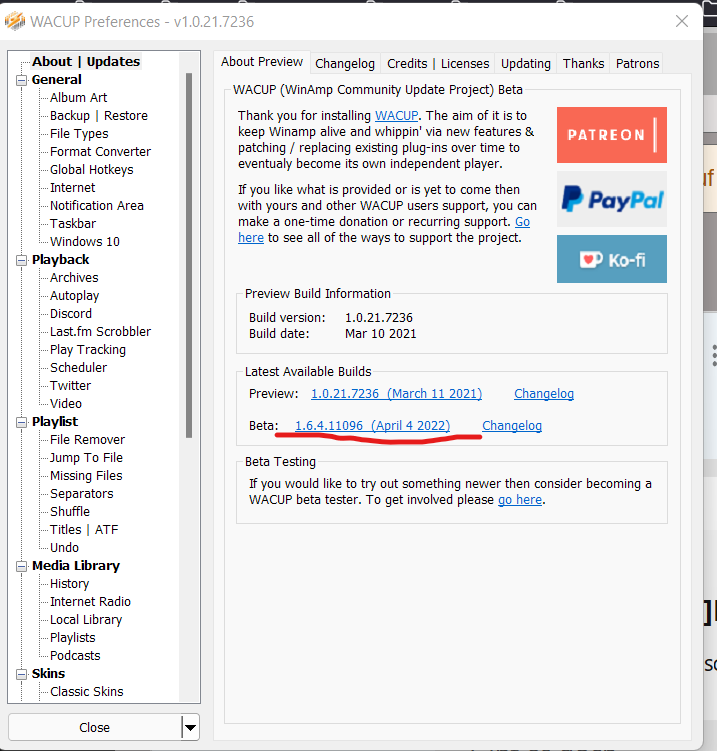Open the Changelog link for the Beta build
This screenshot has height=751, width=717.
point(512,426)
